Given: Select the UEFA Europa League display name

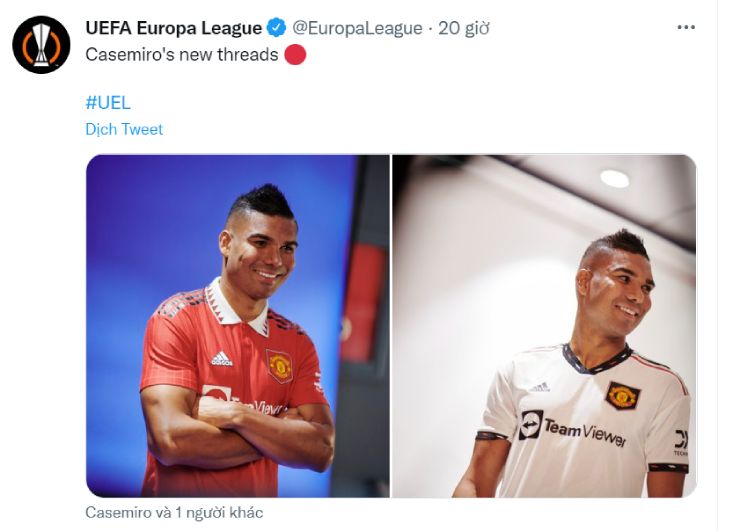Looking at the screenshot, I should (x=174, y=28).
